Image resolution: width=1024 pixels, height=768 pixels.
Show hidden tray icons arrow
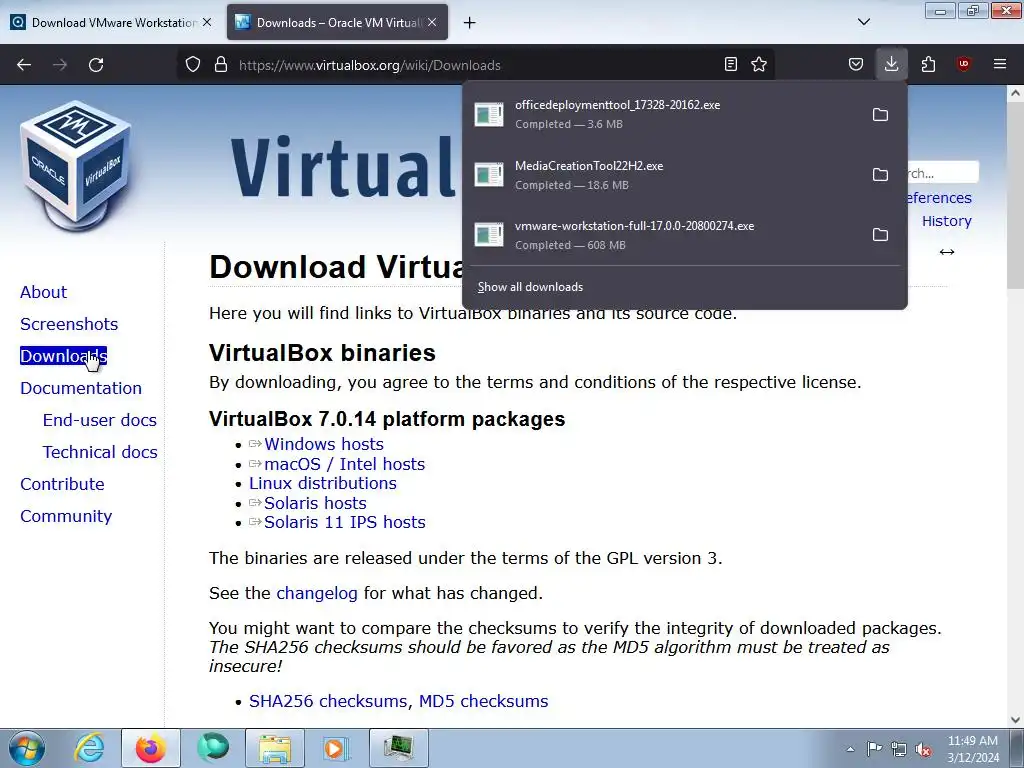click(x=850, y=750)
